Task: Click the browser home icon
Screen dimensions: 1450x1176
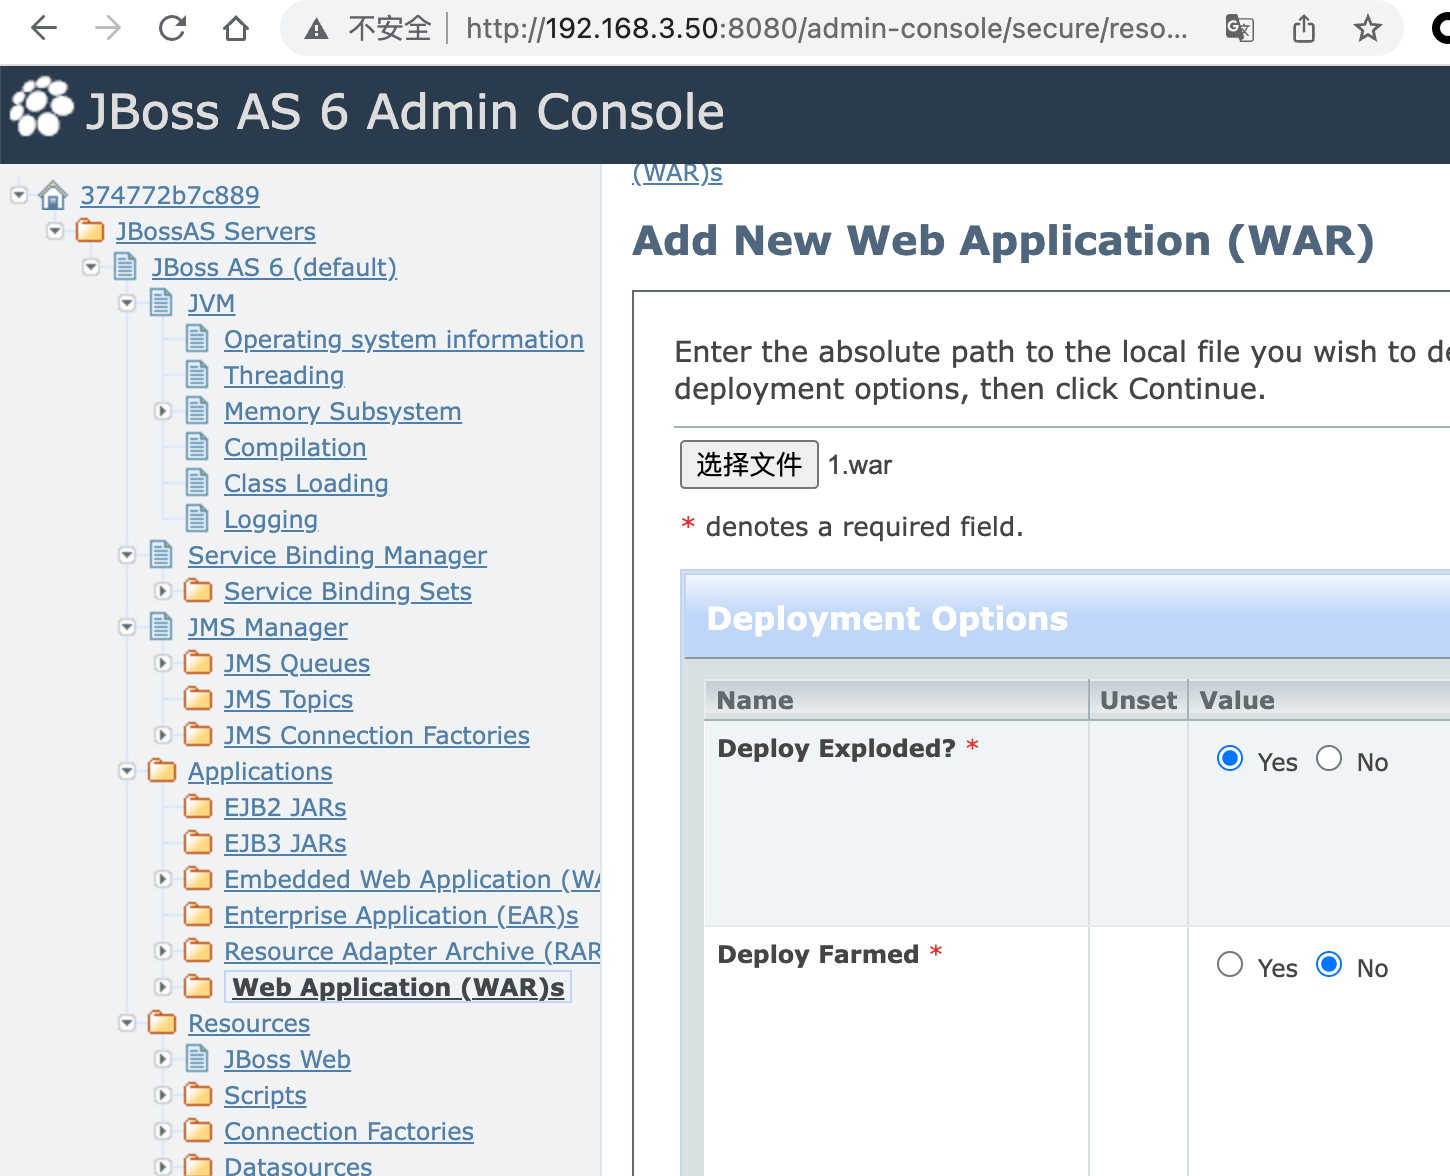Action: 236,29
